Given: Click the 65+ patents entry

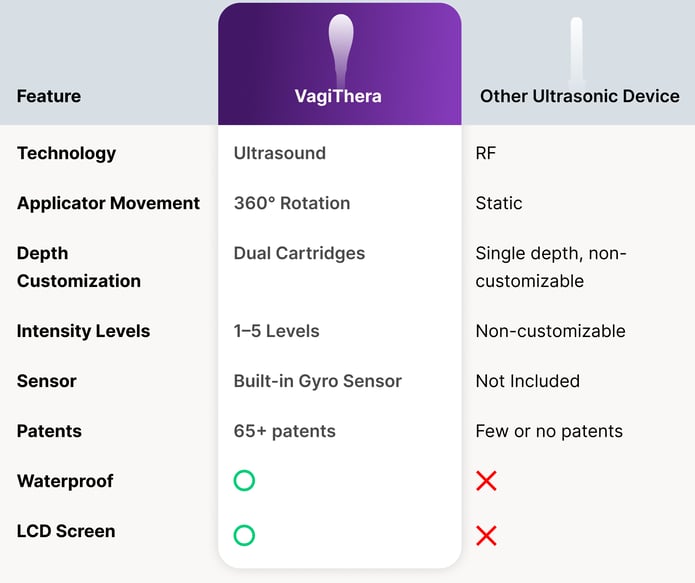Looking at the screenshot, I should 285,431.
